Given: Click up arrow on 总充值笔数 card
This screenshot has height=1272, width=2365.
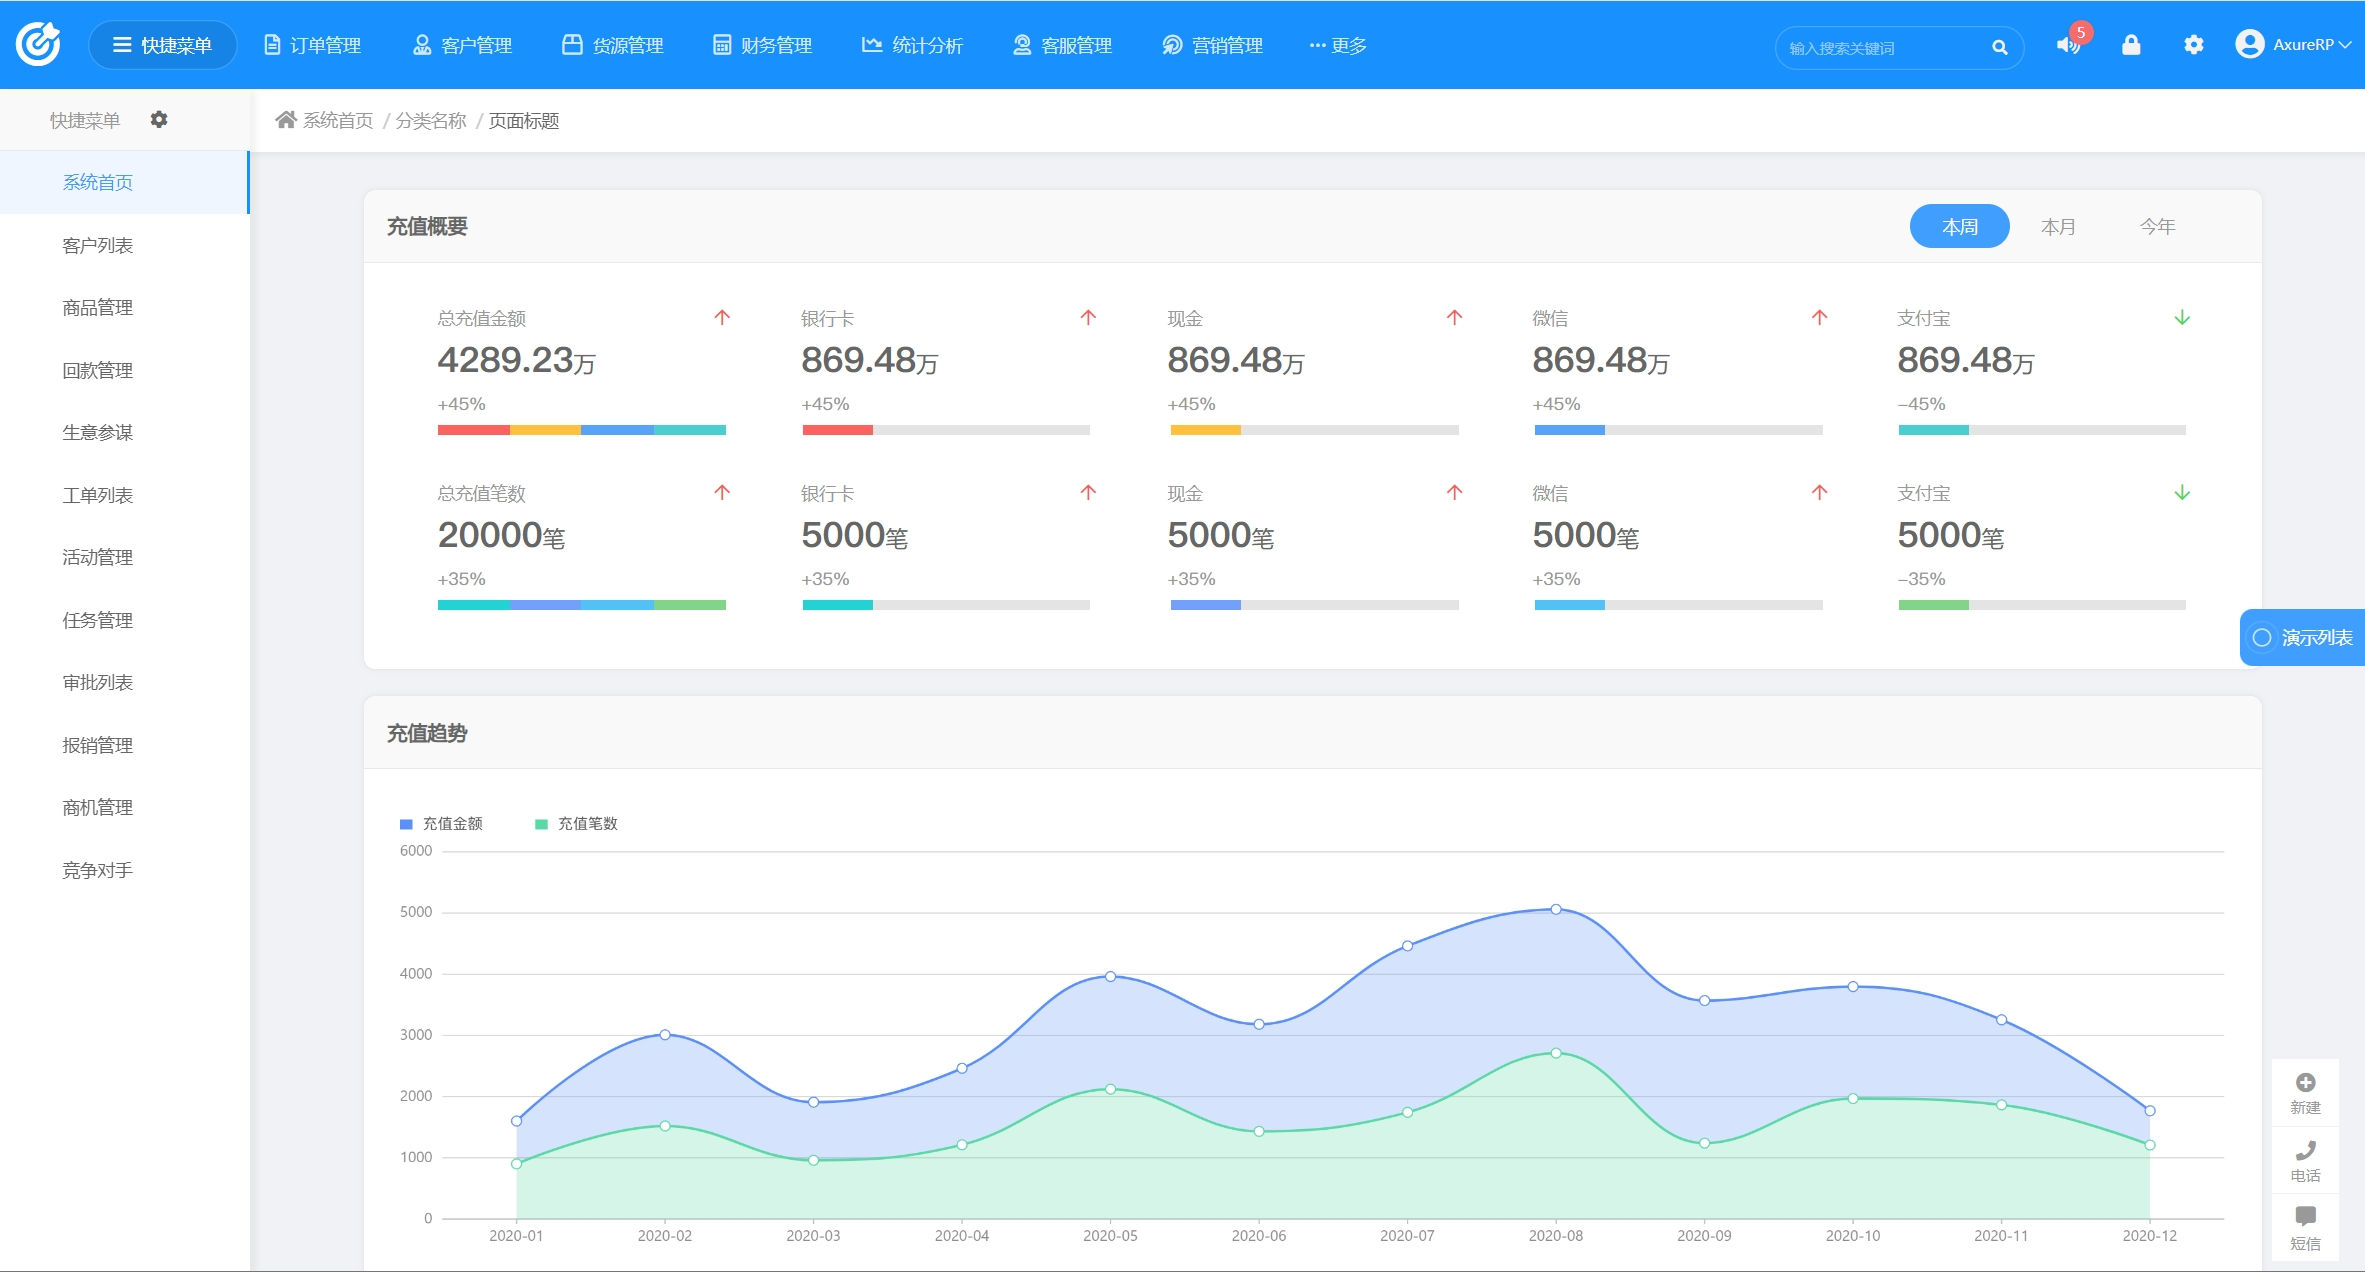Looking at the screenshot, I should (722, 492).
